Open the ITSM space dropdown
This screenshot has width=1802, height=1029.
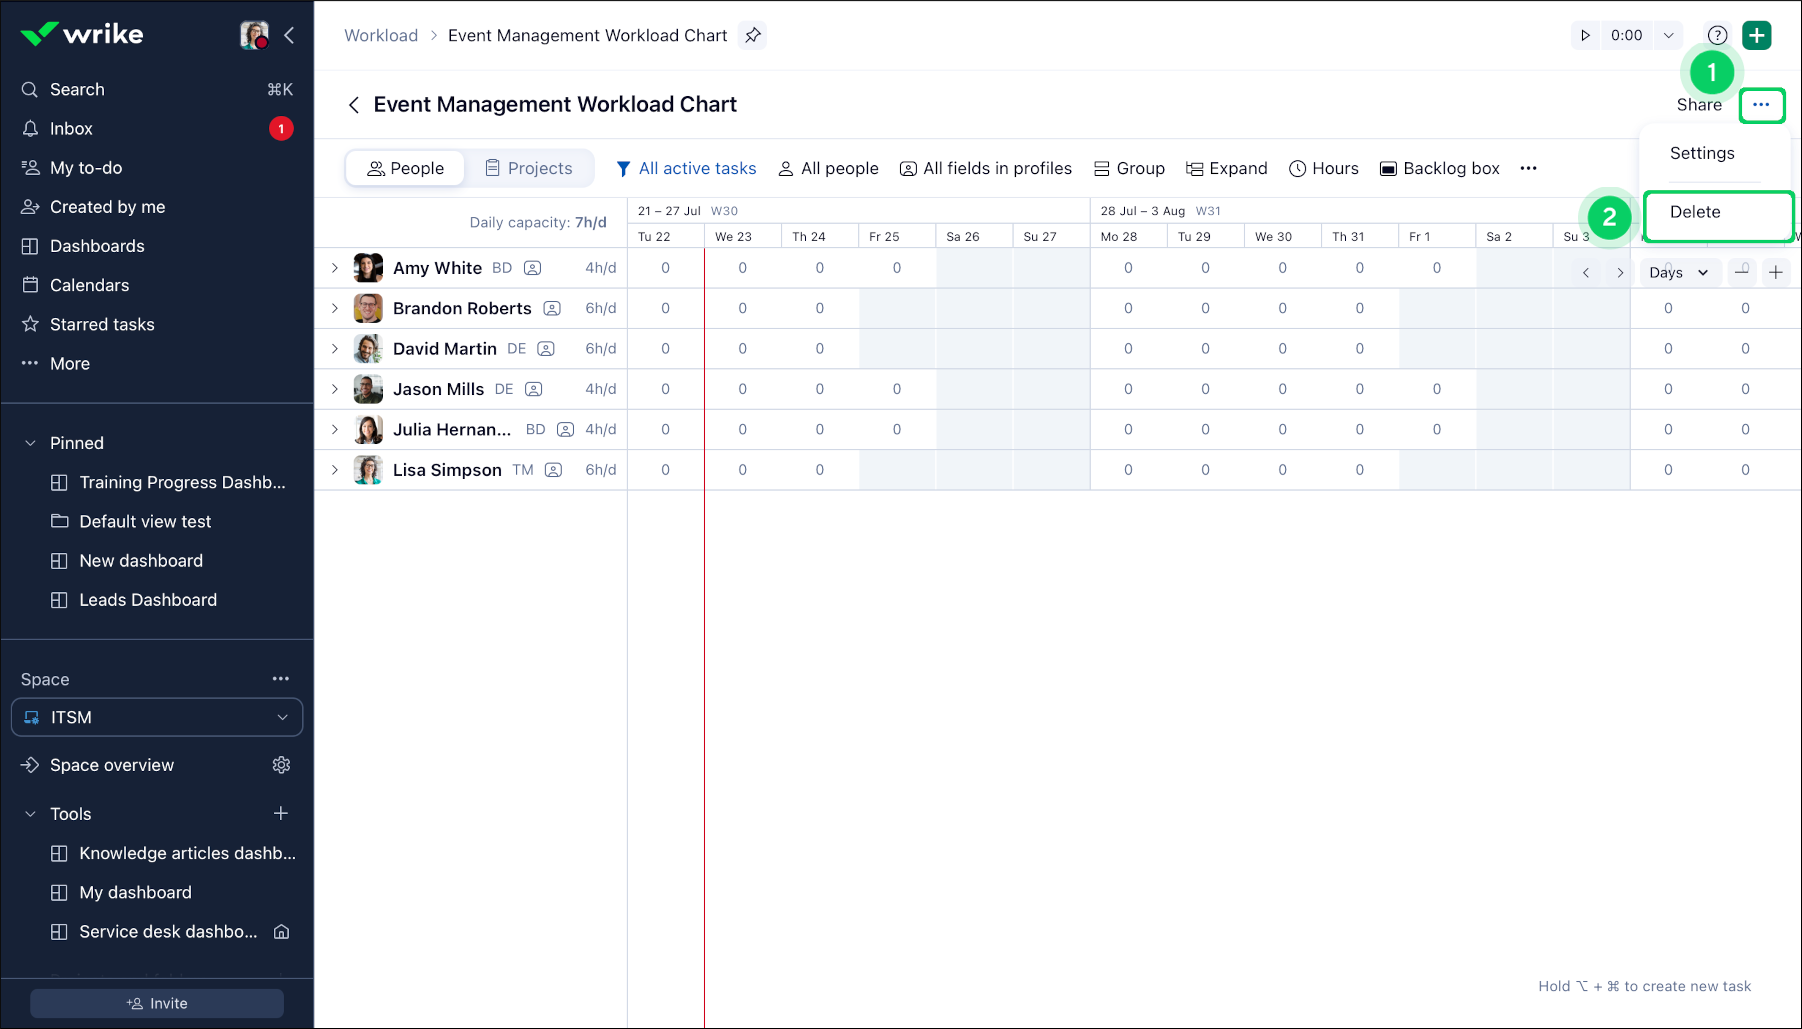[157, 717]
